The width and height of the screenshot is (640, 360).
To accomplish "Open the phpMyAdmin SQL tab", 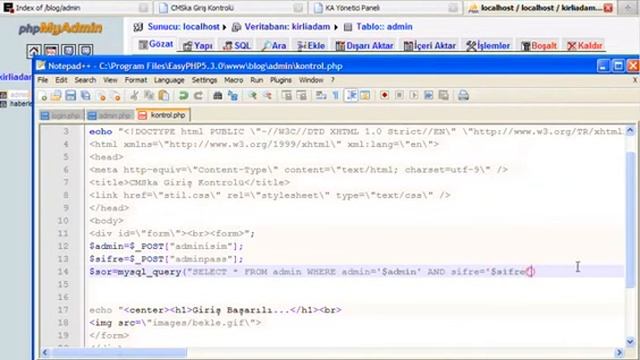I will coord(237,46).
